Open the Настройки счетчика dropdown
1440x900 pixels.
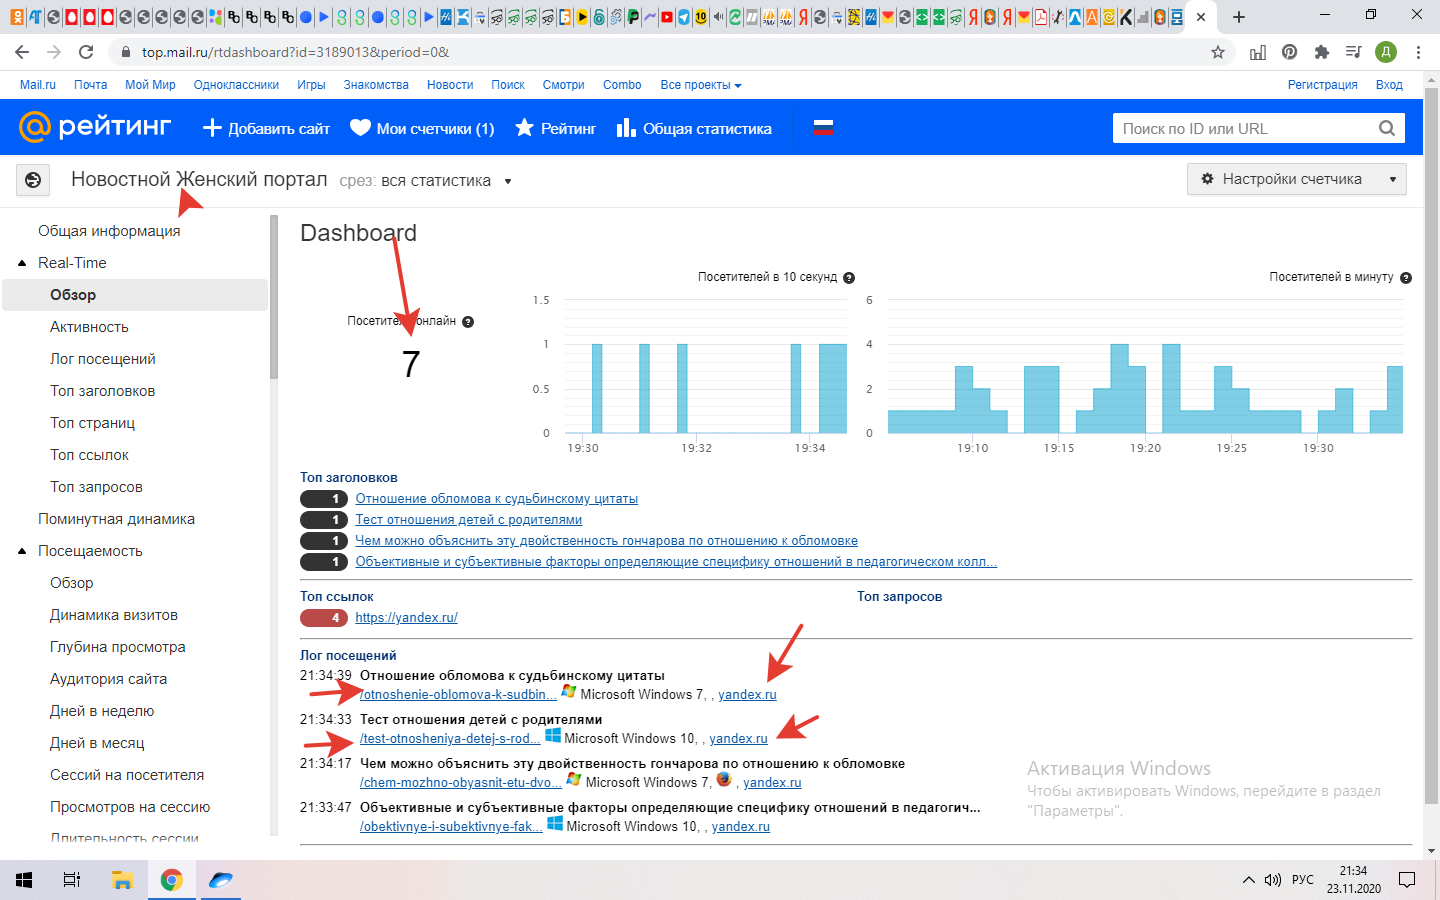tap(1297, 179)
